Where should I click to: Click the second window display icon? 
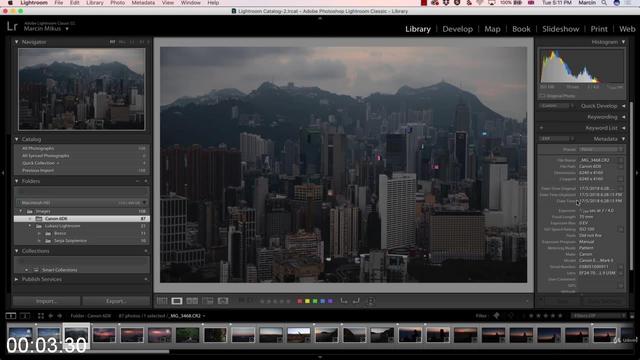25,316
